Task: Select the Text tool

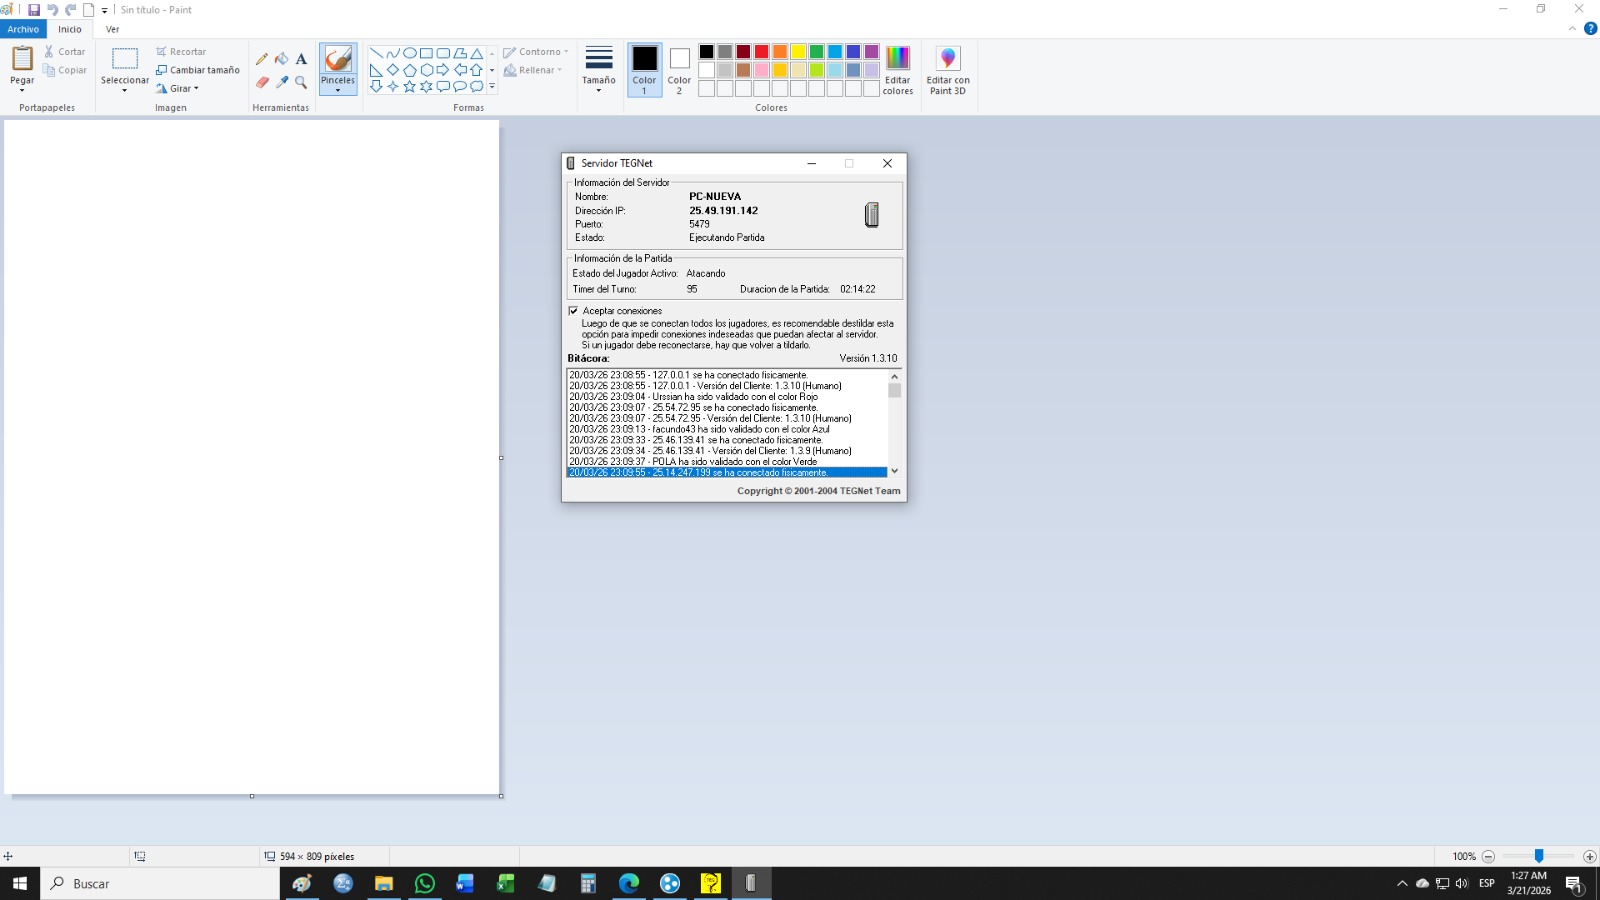Action: click(x=301, y=59)
